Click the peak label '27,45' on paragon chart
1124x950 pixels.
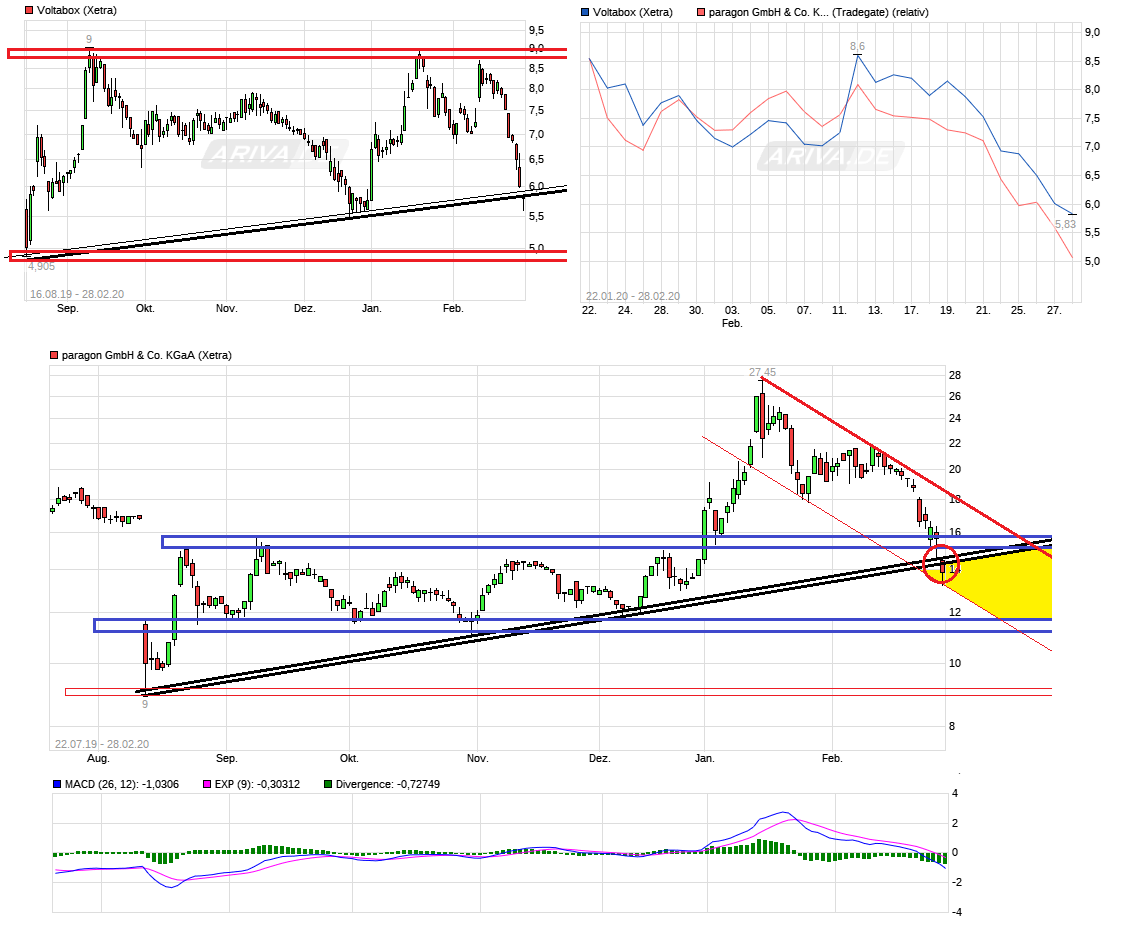click(x=762, y=372)
